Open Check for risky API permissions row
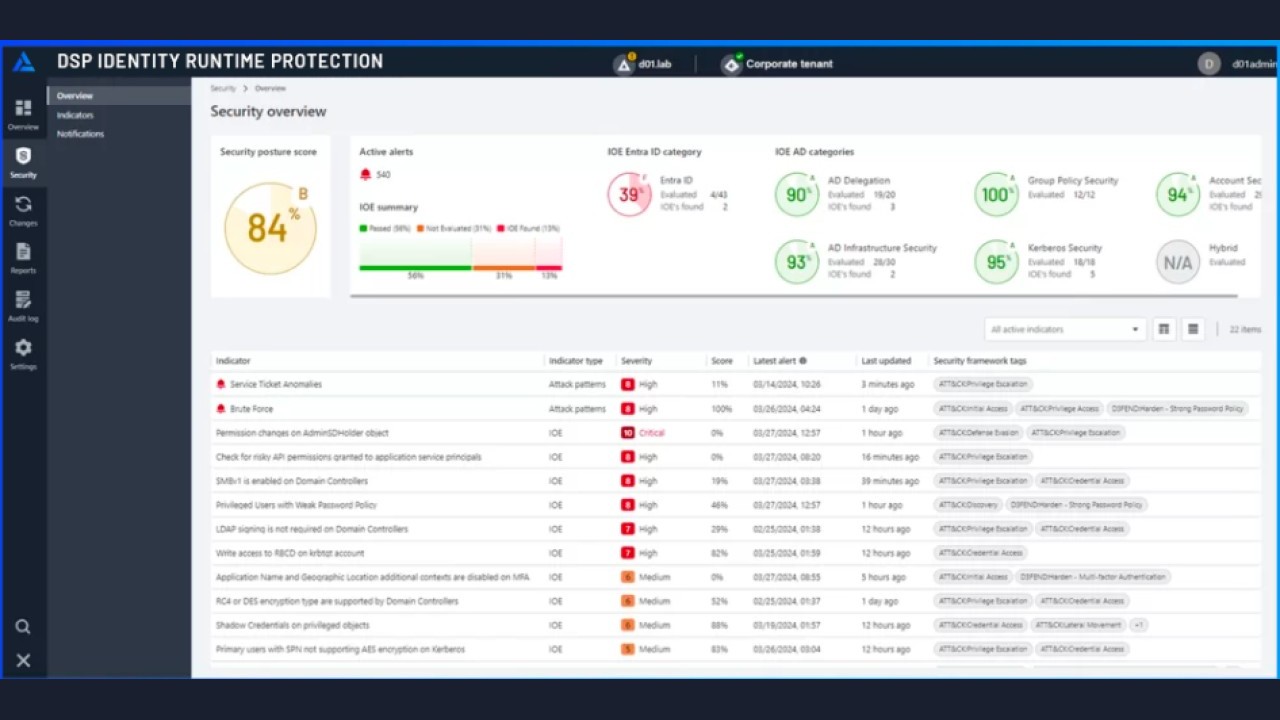1280x720 pixels. pos(737,457)
